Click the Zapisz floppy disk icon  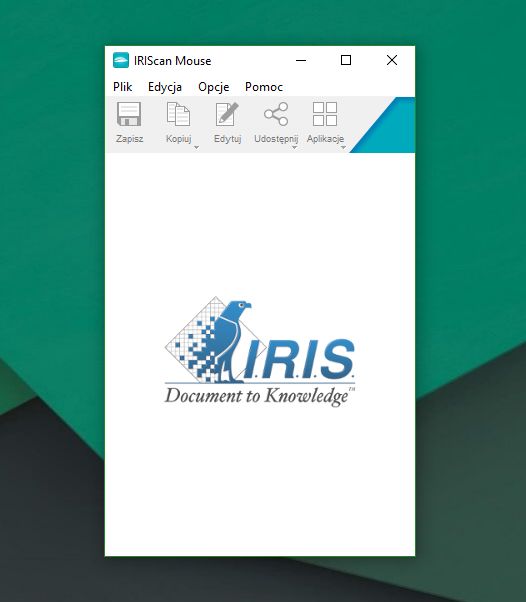pos(129,114)
